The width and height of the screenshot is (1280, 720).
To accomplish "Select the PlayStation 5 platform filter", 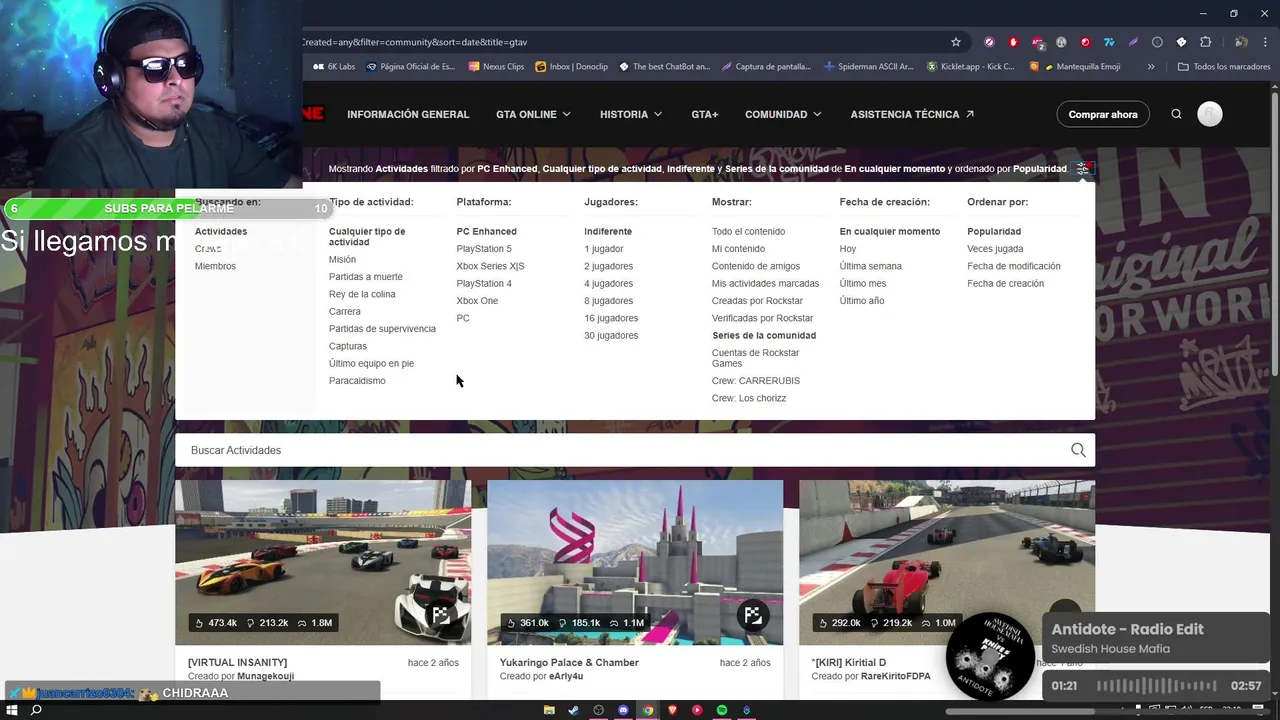I will [484, 249].
